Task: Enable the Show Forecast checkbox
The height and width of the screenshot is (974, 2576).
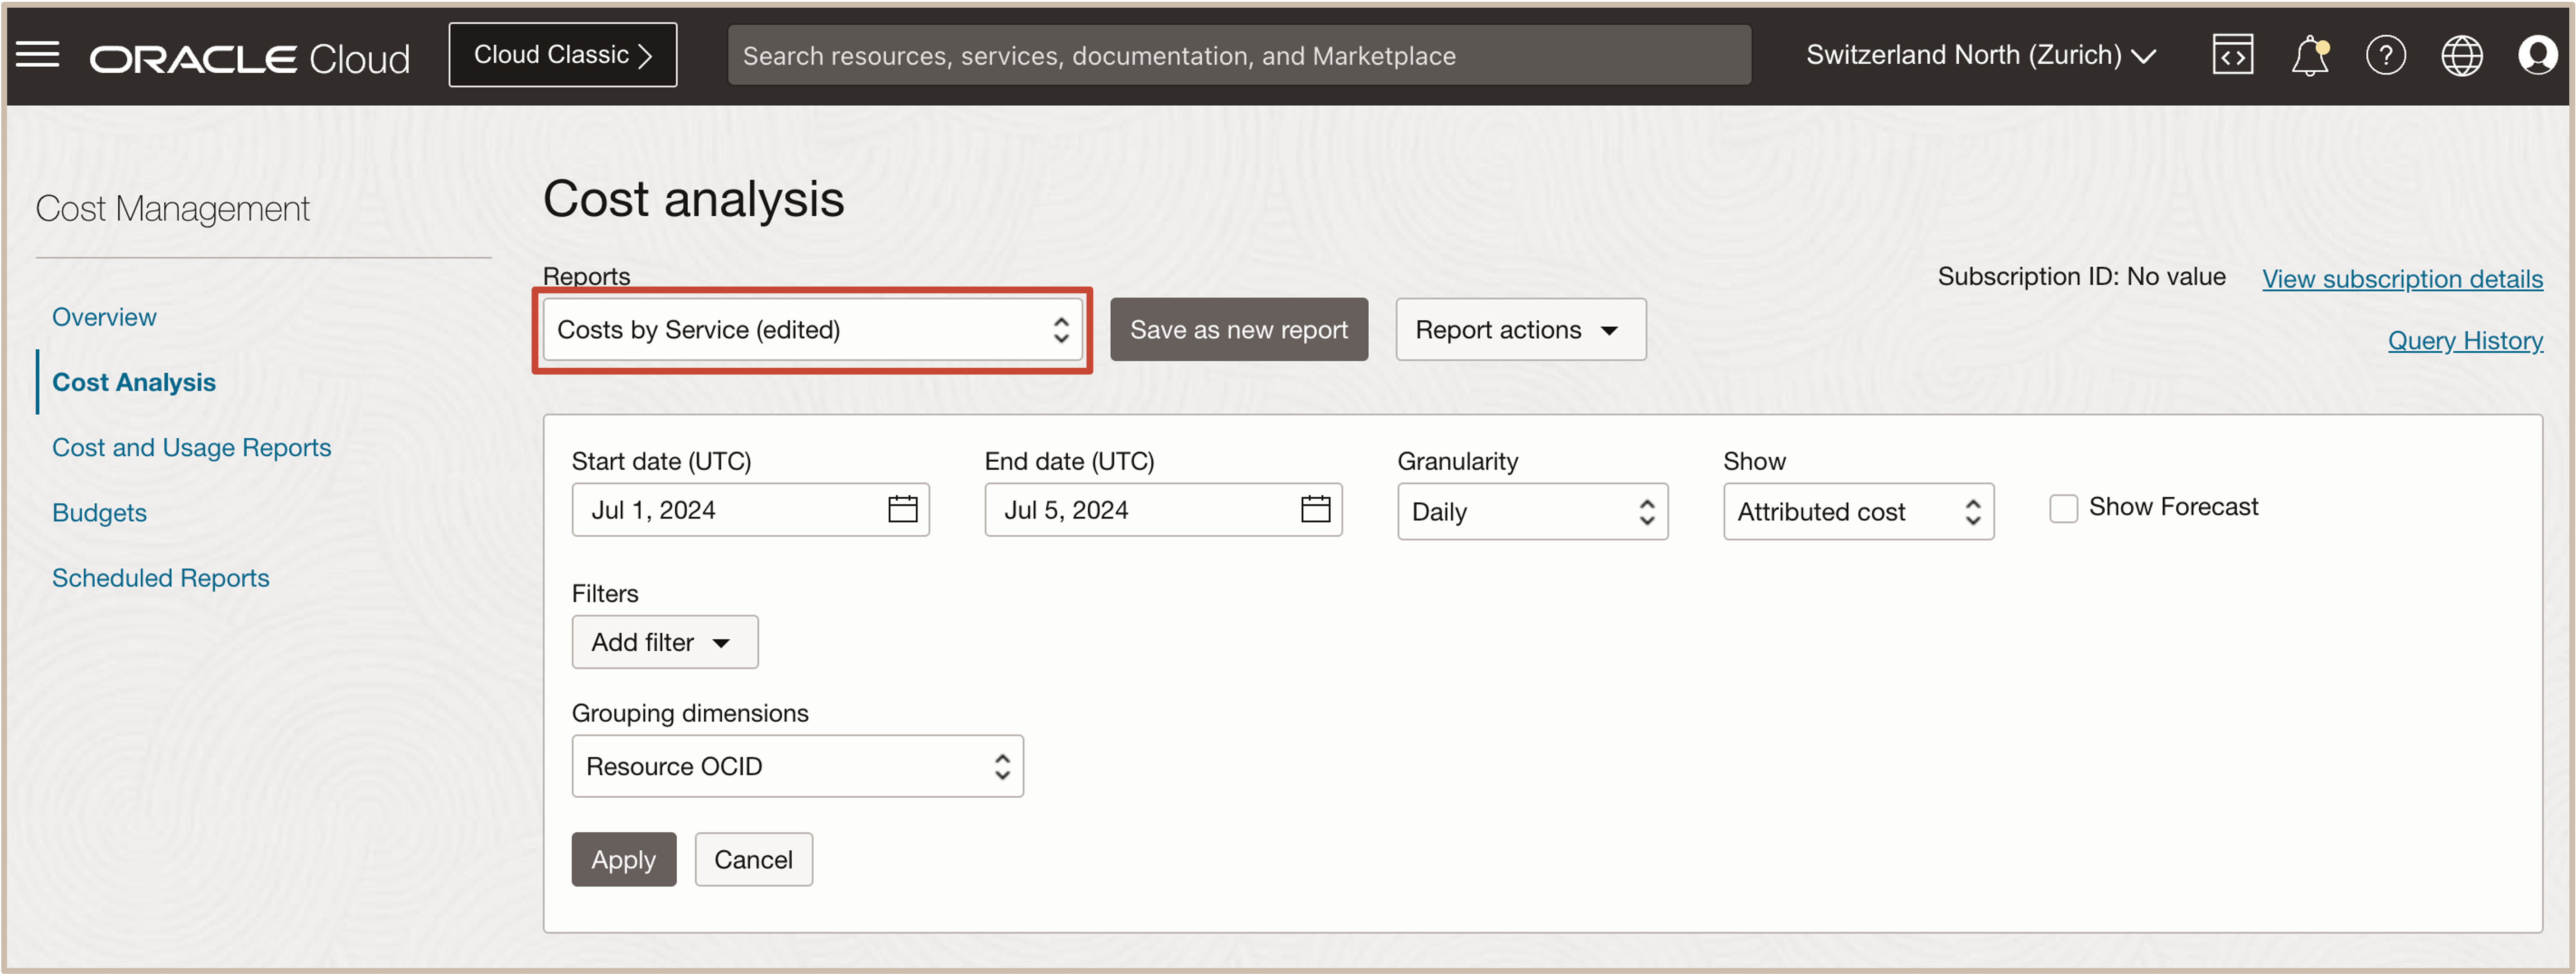Action: tap(2063, 508)
